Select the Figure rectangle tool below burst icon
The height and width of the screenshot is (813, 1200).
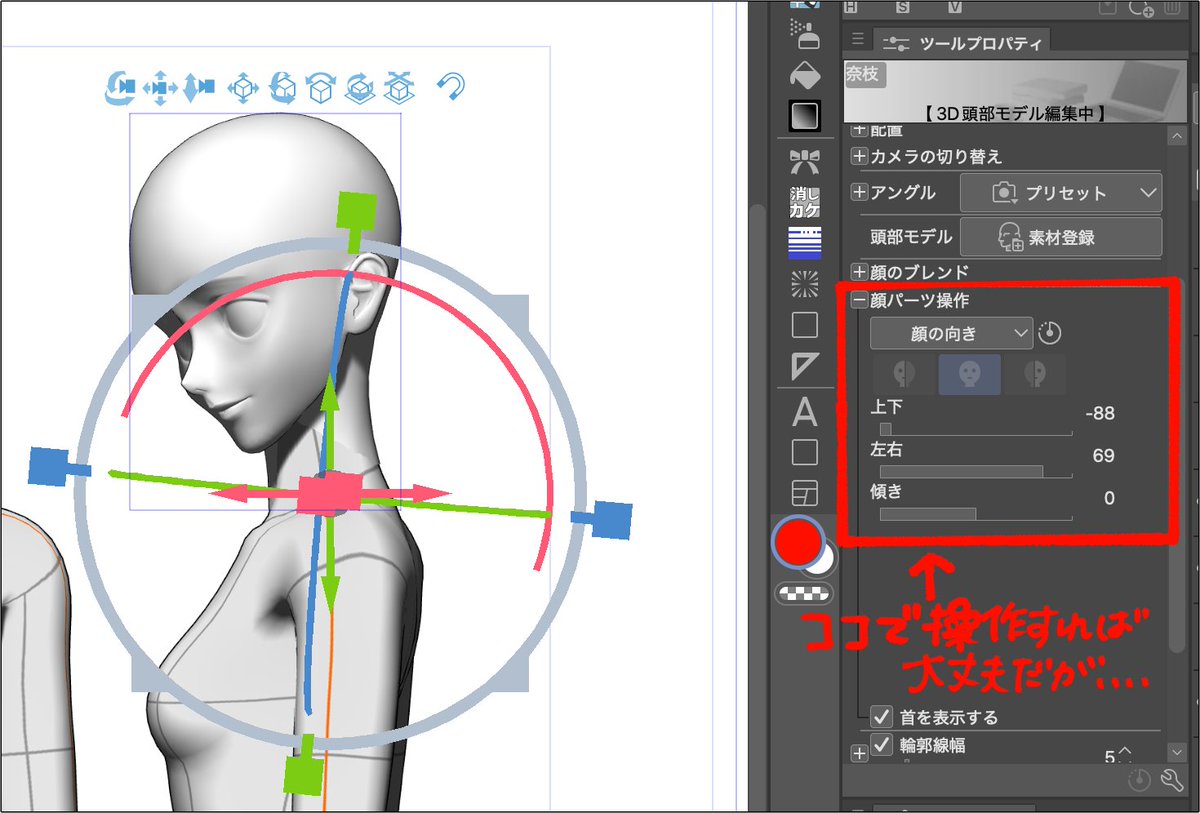coord(805,325)
